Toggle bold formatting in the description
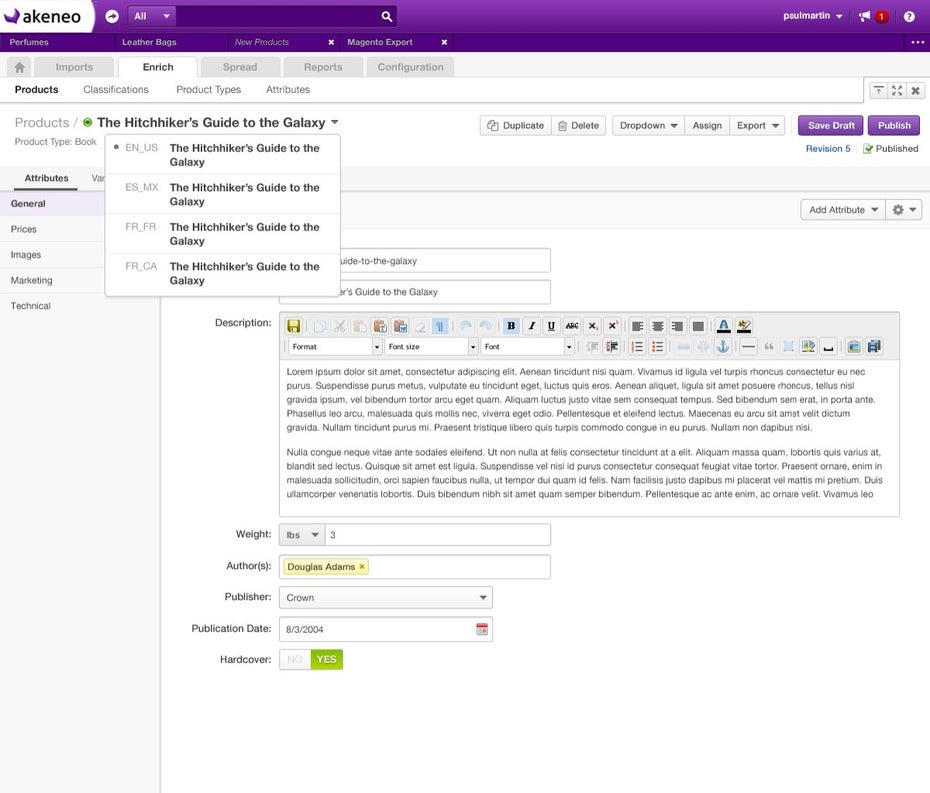Image resolution: width=930 pixels, height=793 pixels. click(x=511, y=326)
